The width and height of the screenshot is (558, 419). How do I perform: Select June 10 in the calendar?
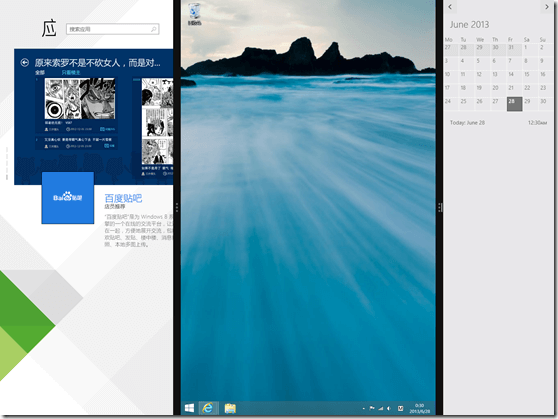click(451, 77)
